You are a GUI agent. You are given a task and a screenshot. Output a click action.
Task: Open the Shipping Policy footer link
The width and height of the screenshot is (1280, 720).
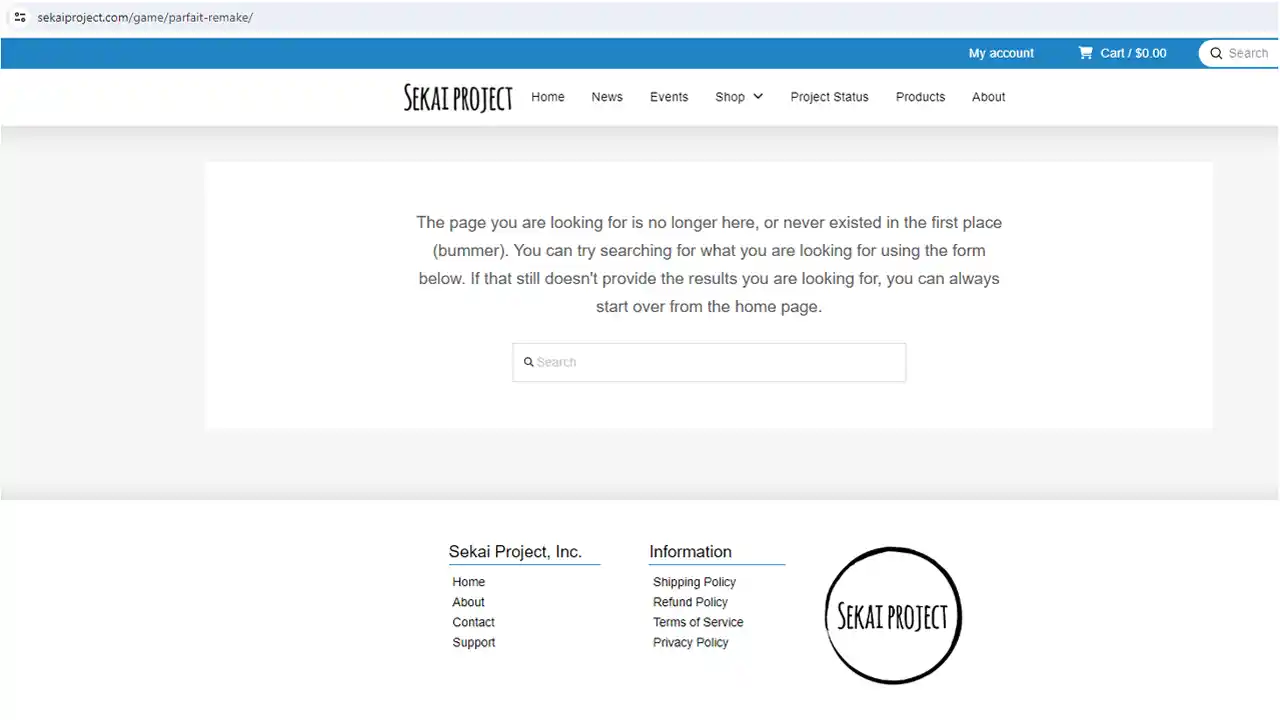(x=694, y=582)
